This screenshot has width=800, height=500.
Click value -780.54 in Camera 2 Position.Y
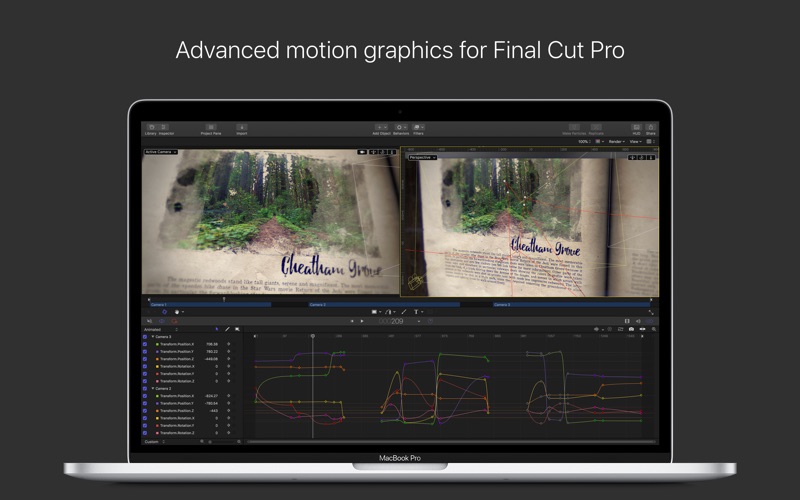211,403
